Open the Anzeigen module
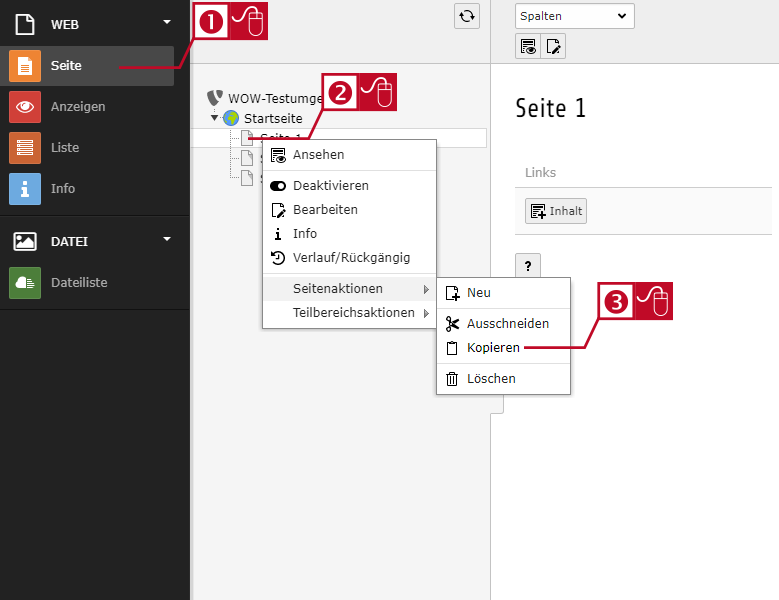The width and height of the screenshot is (779, 600). pyautogui.click(x=87, y=107)
